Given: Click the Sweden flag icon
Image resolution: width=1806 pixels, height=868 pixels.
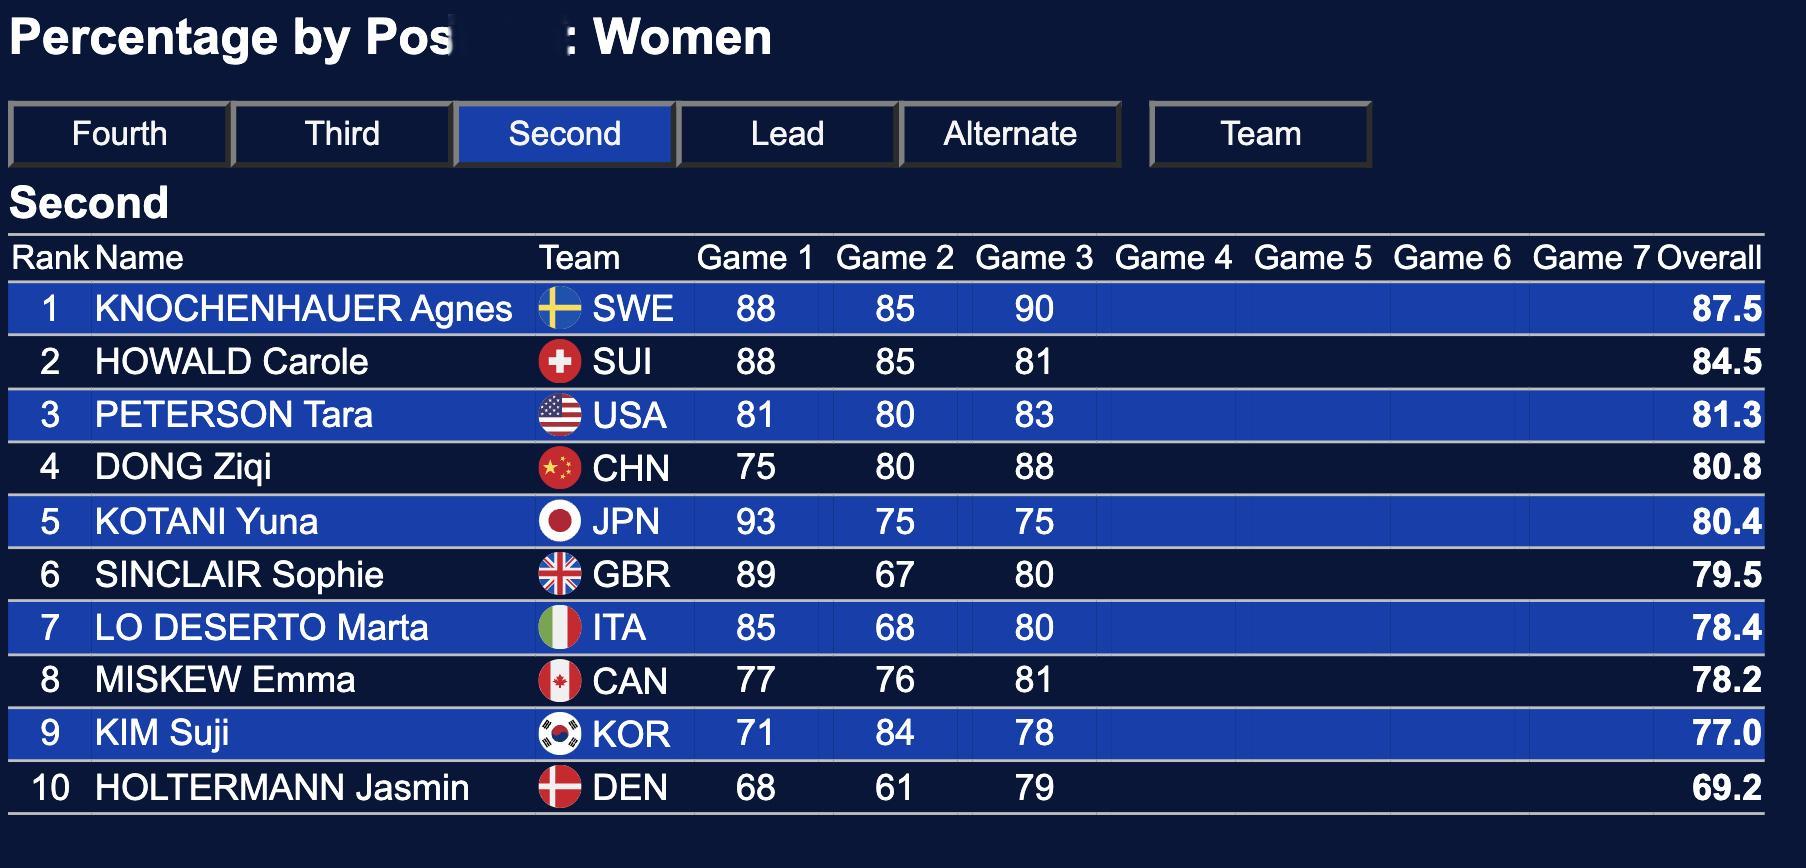Looking at the screenshot, I should (559, 308).
